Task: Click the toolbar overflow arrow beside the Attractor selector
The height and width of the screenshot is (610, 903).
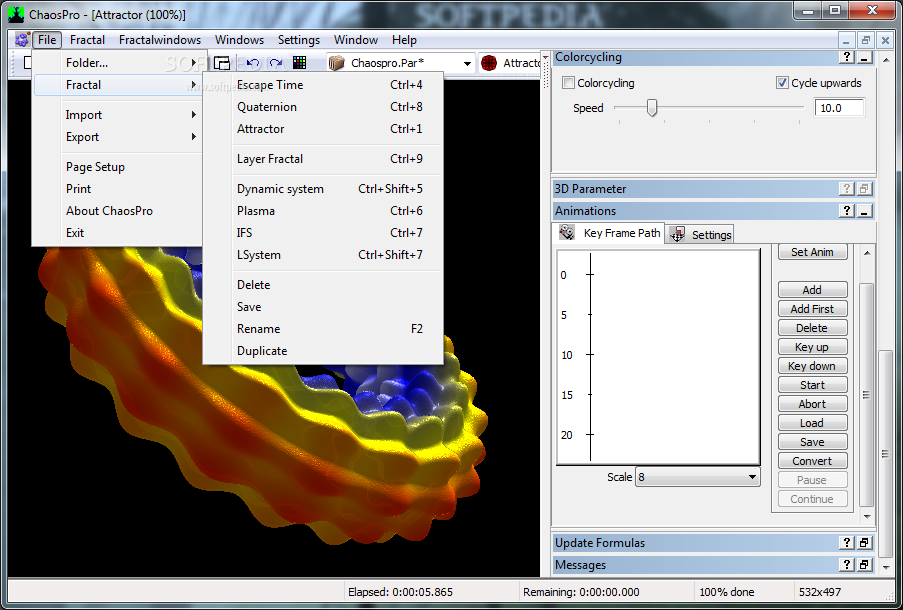Action: pyautogui.click(x=545, y=59)
